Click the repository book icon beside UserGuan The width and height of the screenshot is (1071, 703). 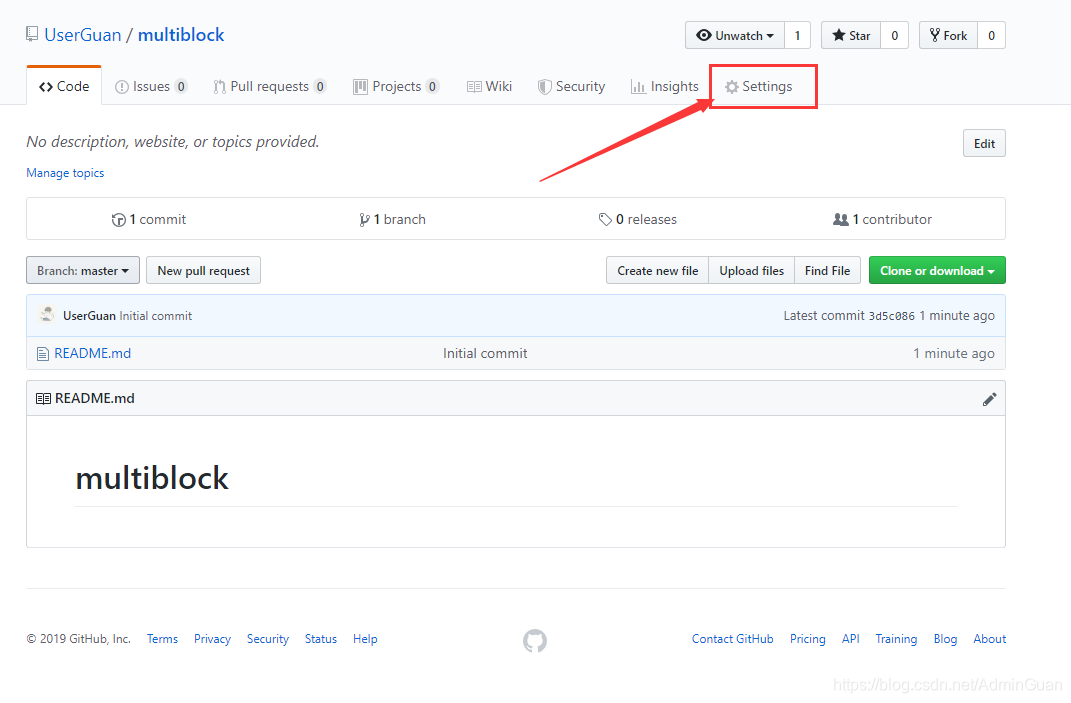[x=32, y=34]
